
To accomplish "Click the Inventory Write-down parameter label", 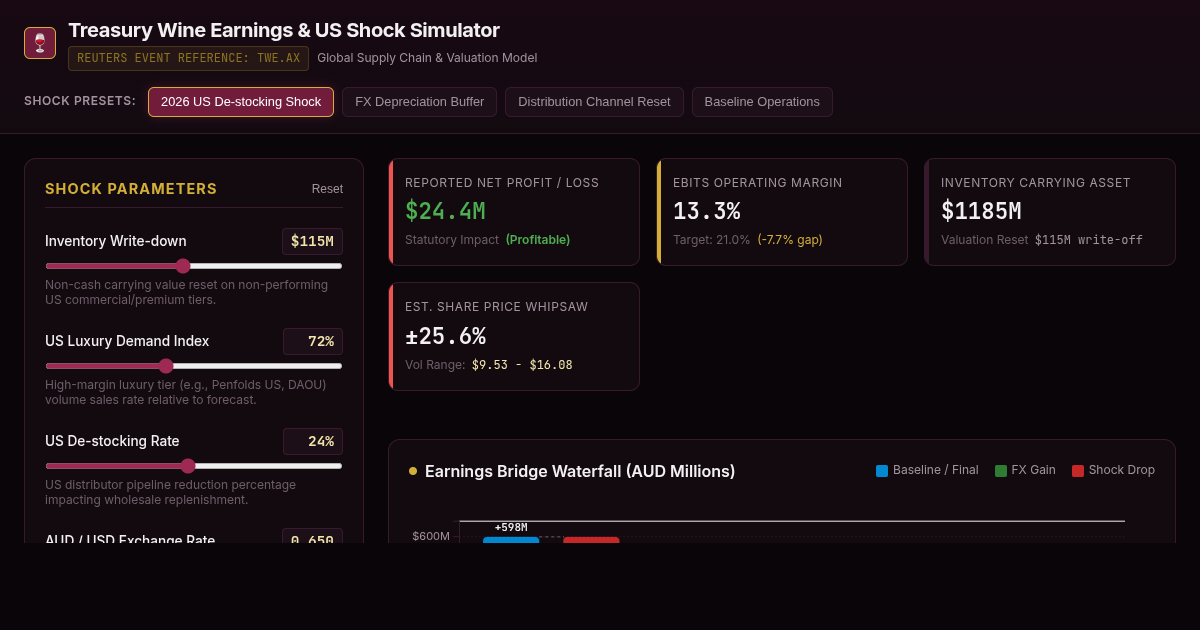I will 116,241.
